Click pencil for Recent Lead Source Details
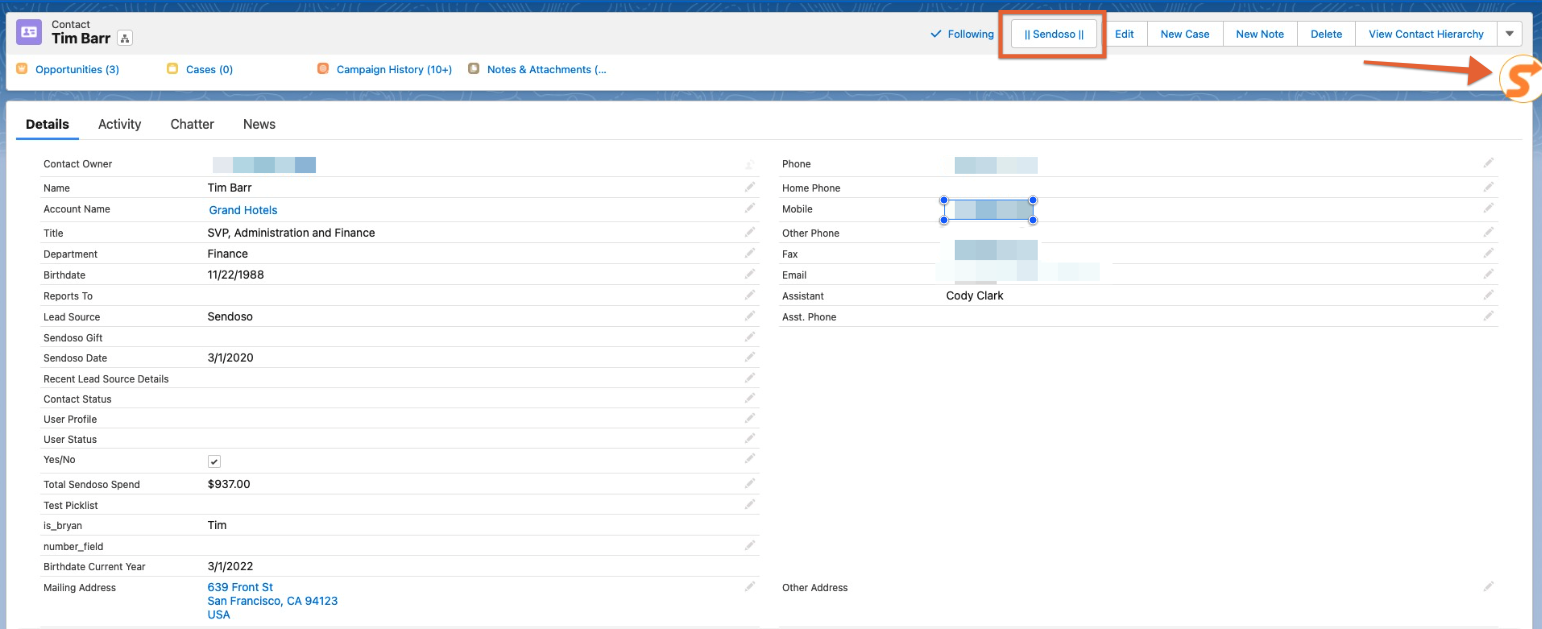1542x629 pixels. point(750,378)
